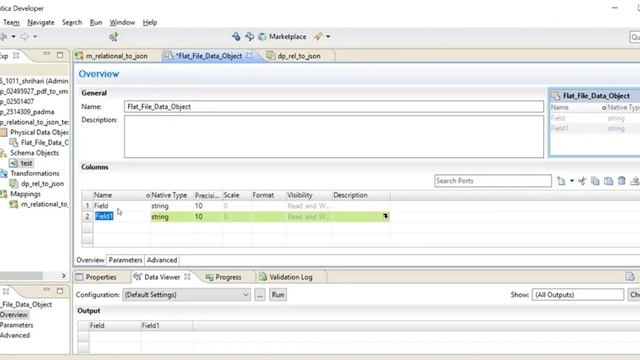Close the Flat_File_Data_Object editor tab
The height and width of the screenshot is (360, 640).
(249, 56)
